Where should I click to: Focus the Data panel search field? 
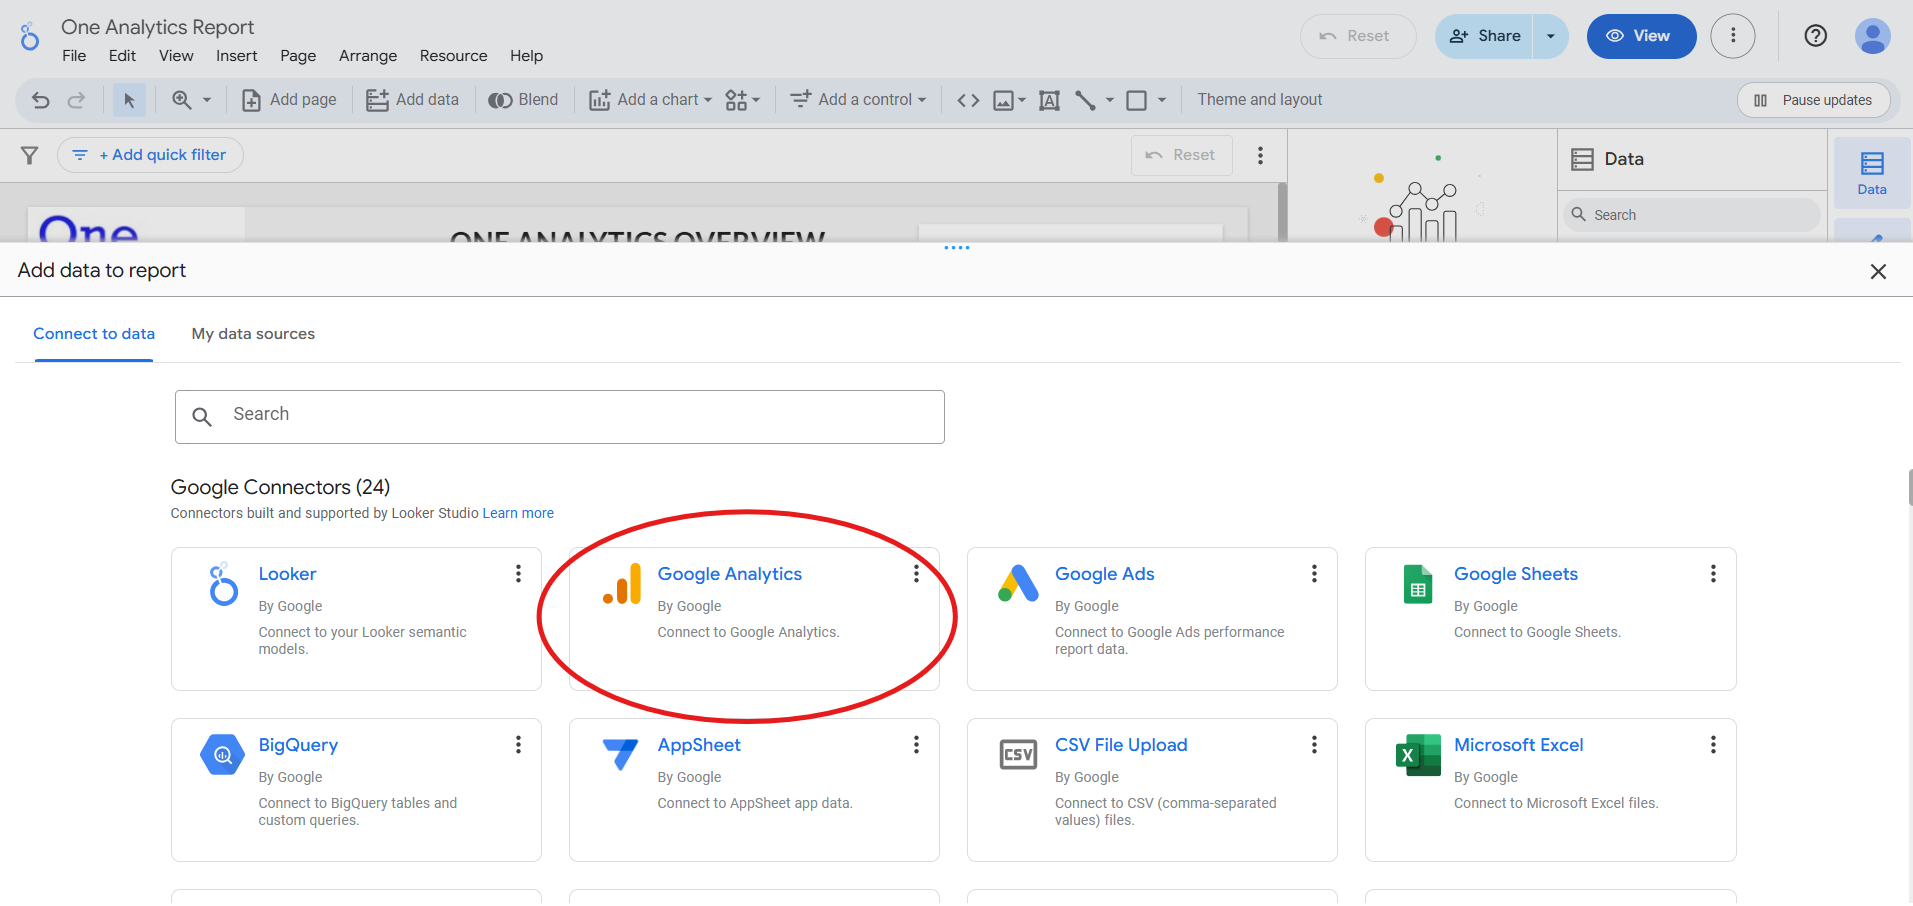click(1692, 215)
